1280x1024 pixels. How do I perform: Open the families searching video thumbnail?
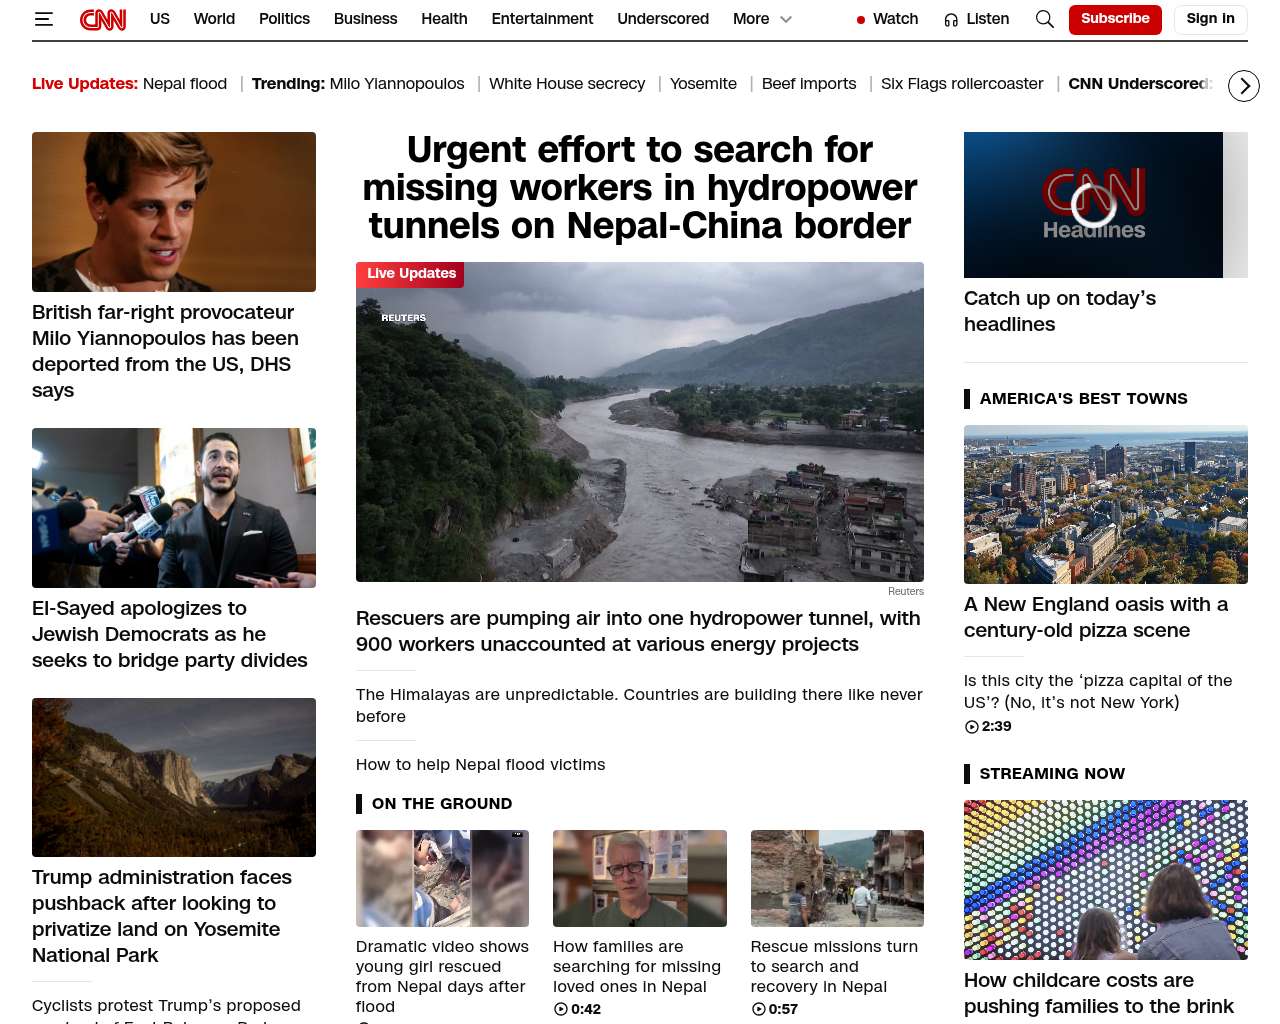640,878
